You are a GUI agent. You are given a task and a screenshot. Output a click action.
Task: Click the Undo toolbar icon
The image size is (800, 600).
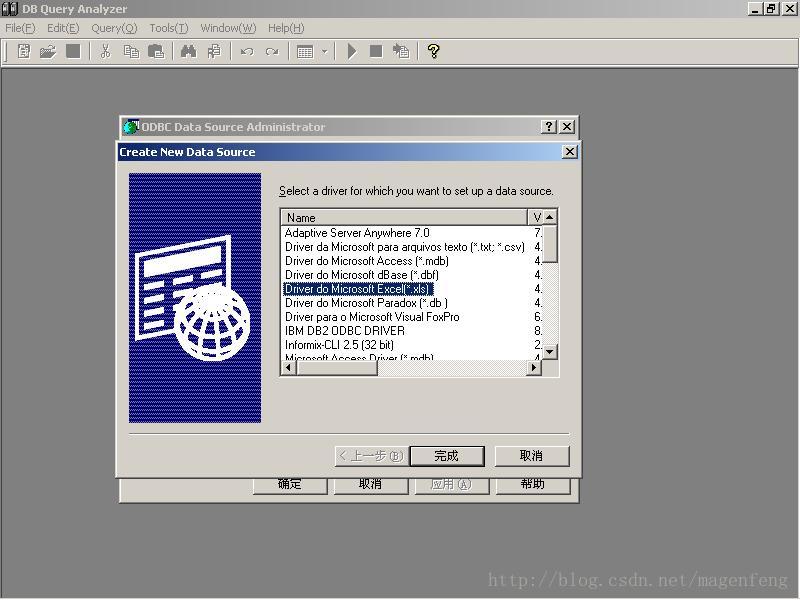click(x=247, y=51)
